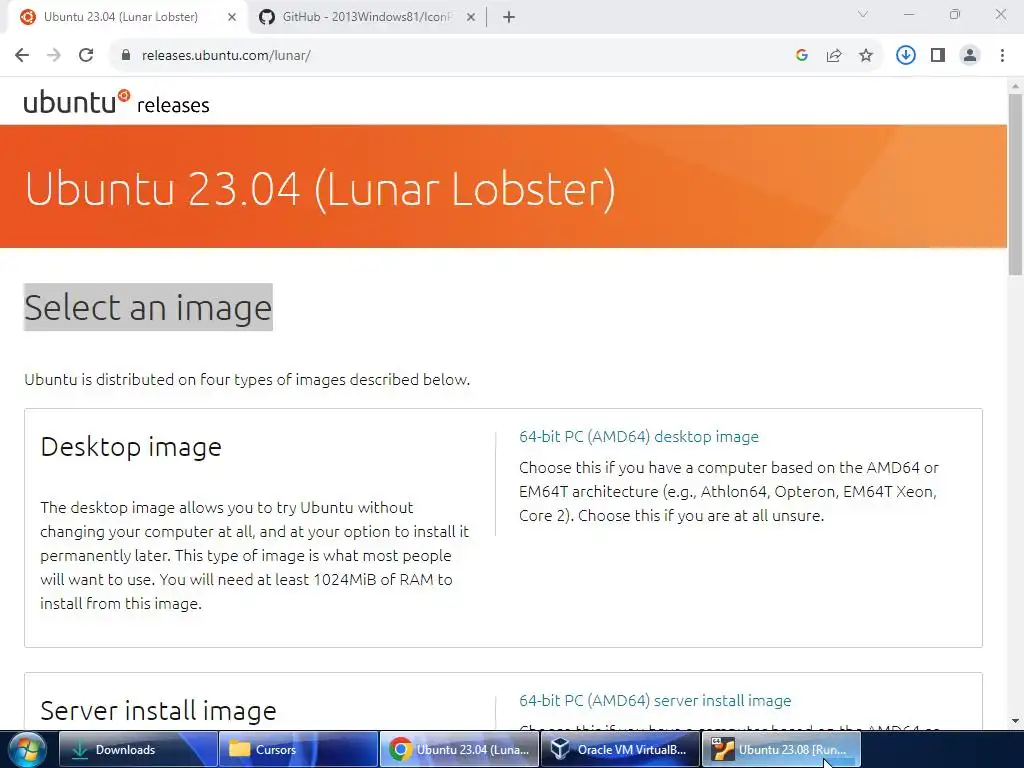Click the Select an image heading
Image resolution: width=1024 pixels, height=768 pixels.
[148, 308]
